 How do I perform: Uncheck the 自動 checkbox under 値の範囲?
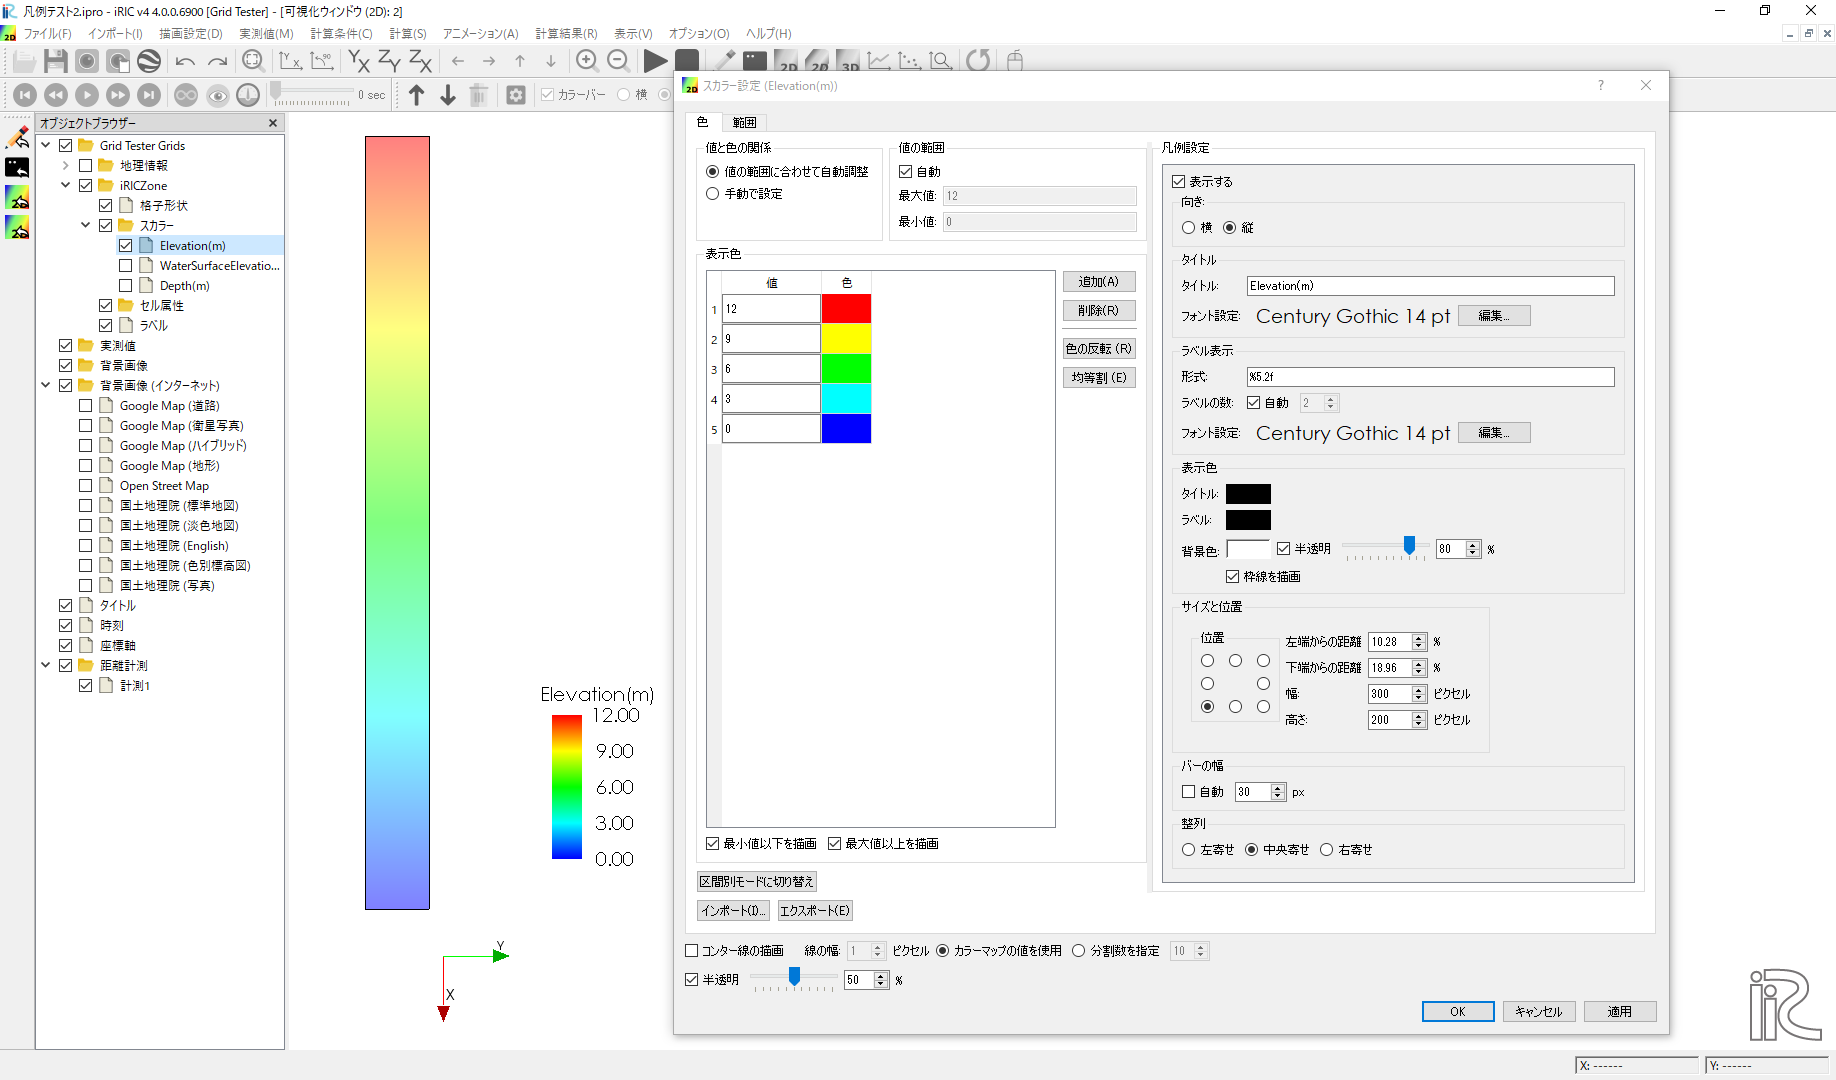pos(906,172)
